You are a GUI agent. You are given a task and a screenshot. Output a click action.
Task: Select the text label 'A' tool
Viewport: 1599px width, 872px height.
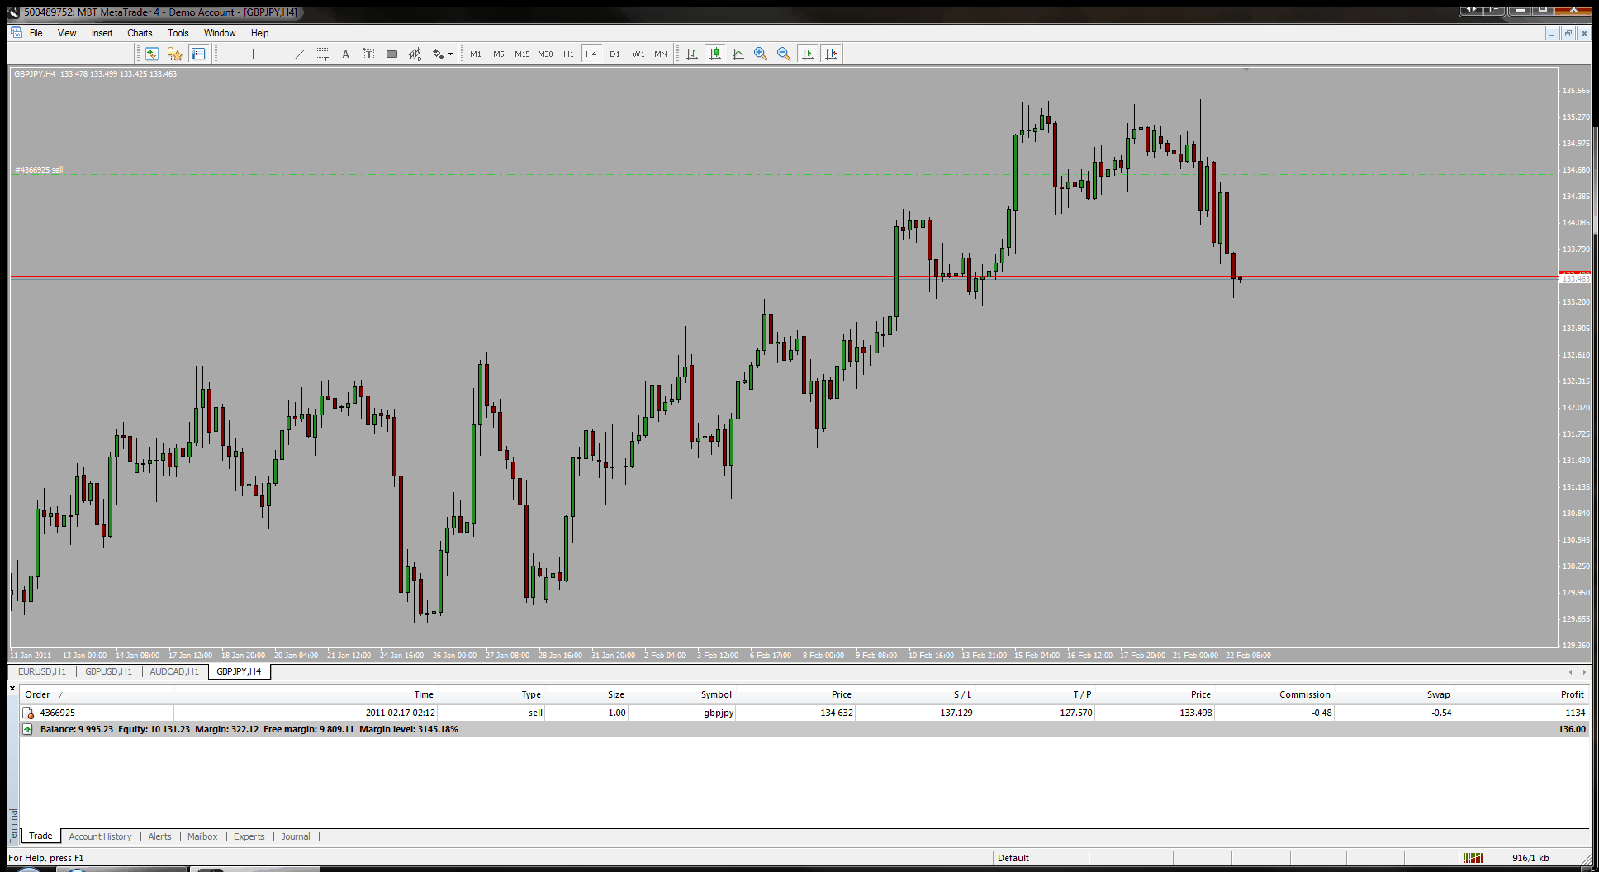click(346, 54)
